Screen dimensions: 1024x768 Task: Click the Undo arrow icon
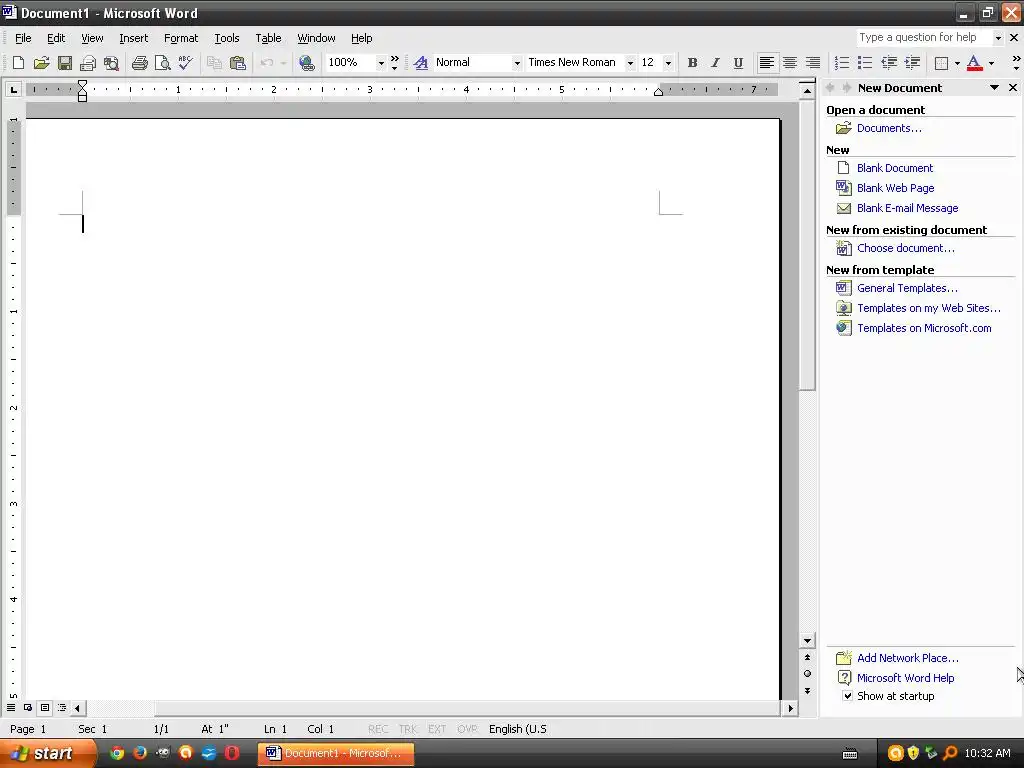[266, 63]
